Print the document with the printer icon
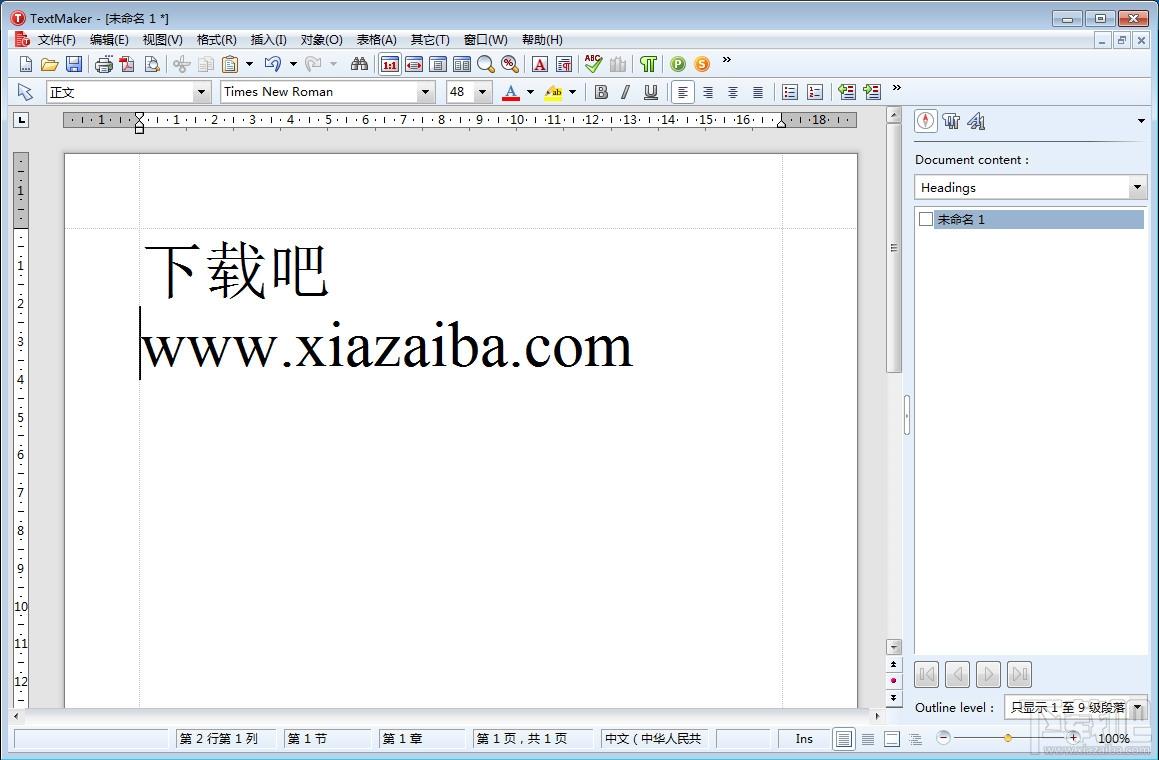This screenshot has height=760, width=1159. (x=103, y=64)
